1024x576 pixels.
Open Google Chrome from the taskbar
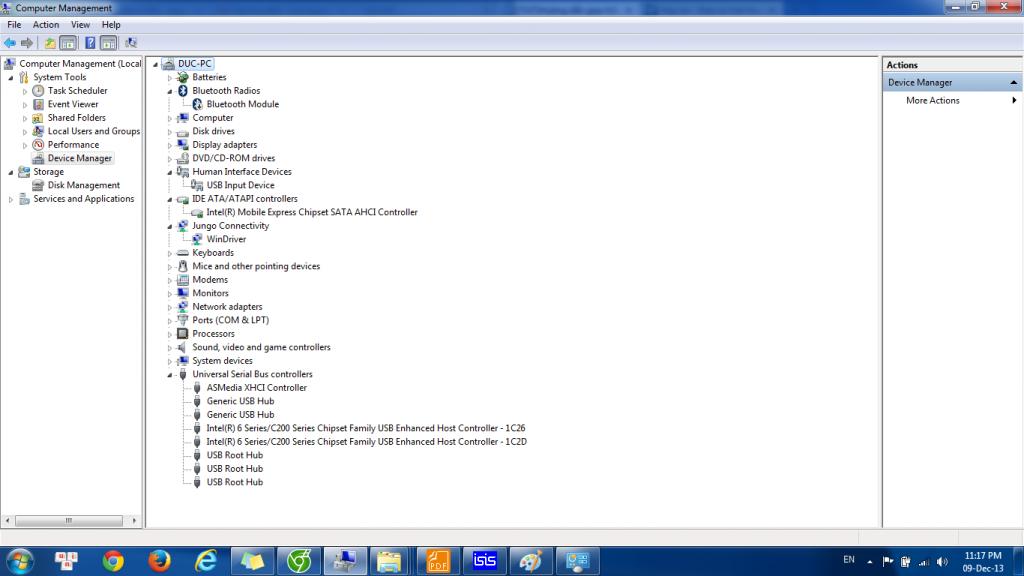[113, 561]
